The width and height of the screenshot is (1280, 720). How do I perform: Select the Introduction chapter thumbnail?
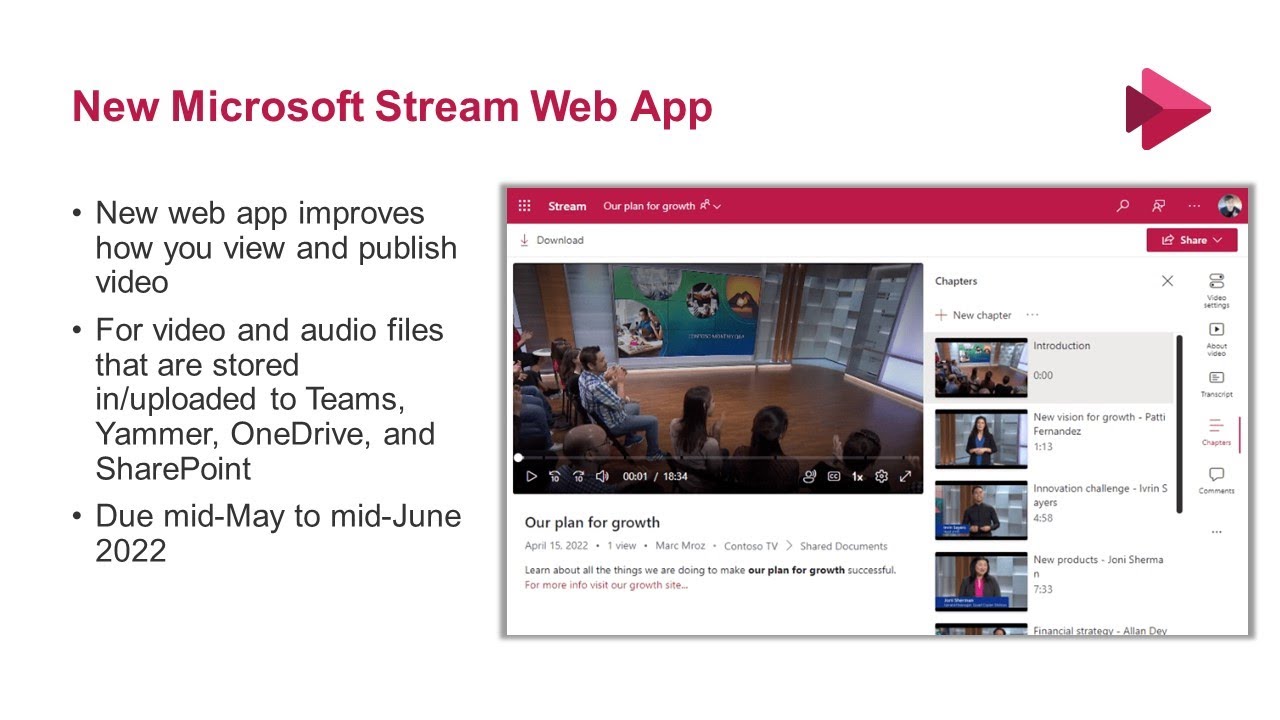click(981, 369)
